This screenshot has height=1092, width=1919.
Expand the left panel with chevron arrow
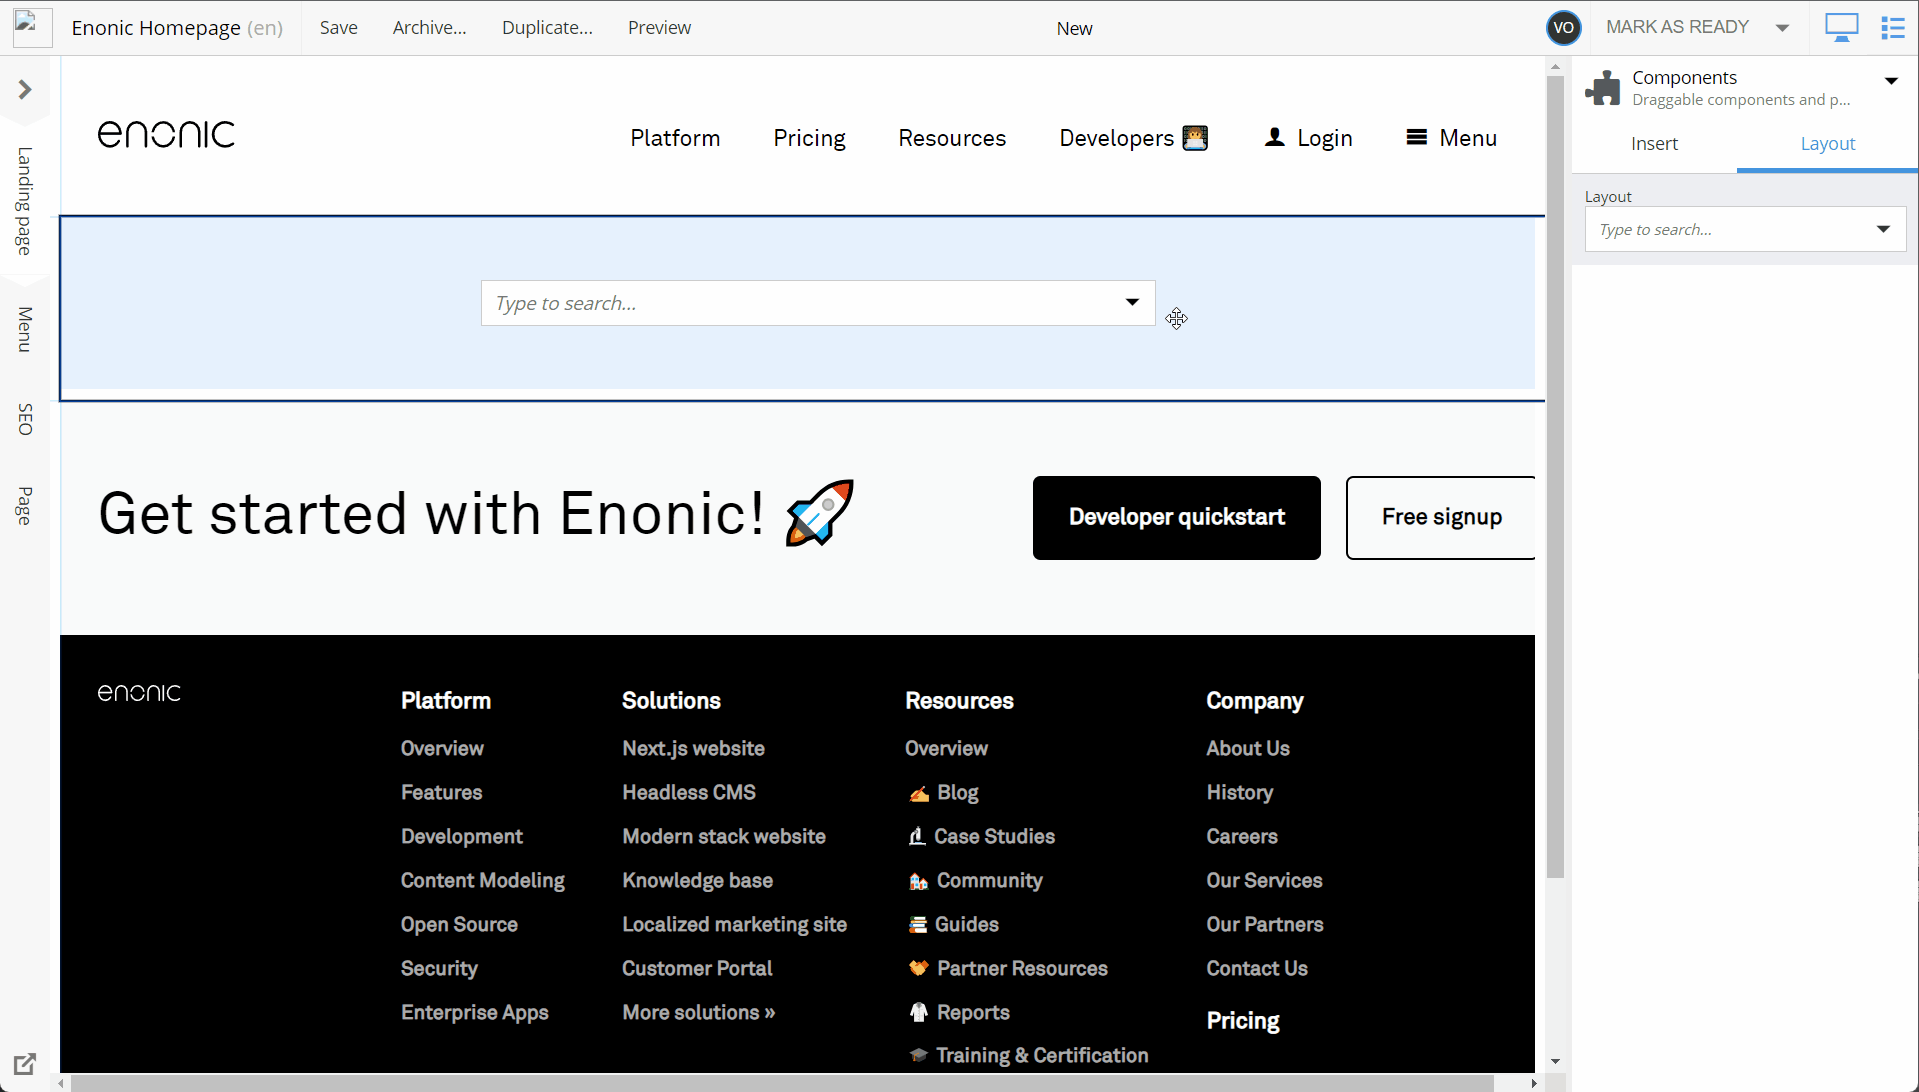(25, 90)
